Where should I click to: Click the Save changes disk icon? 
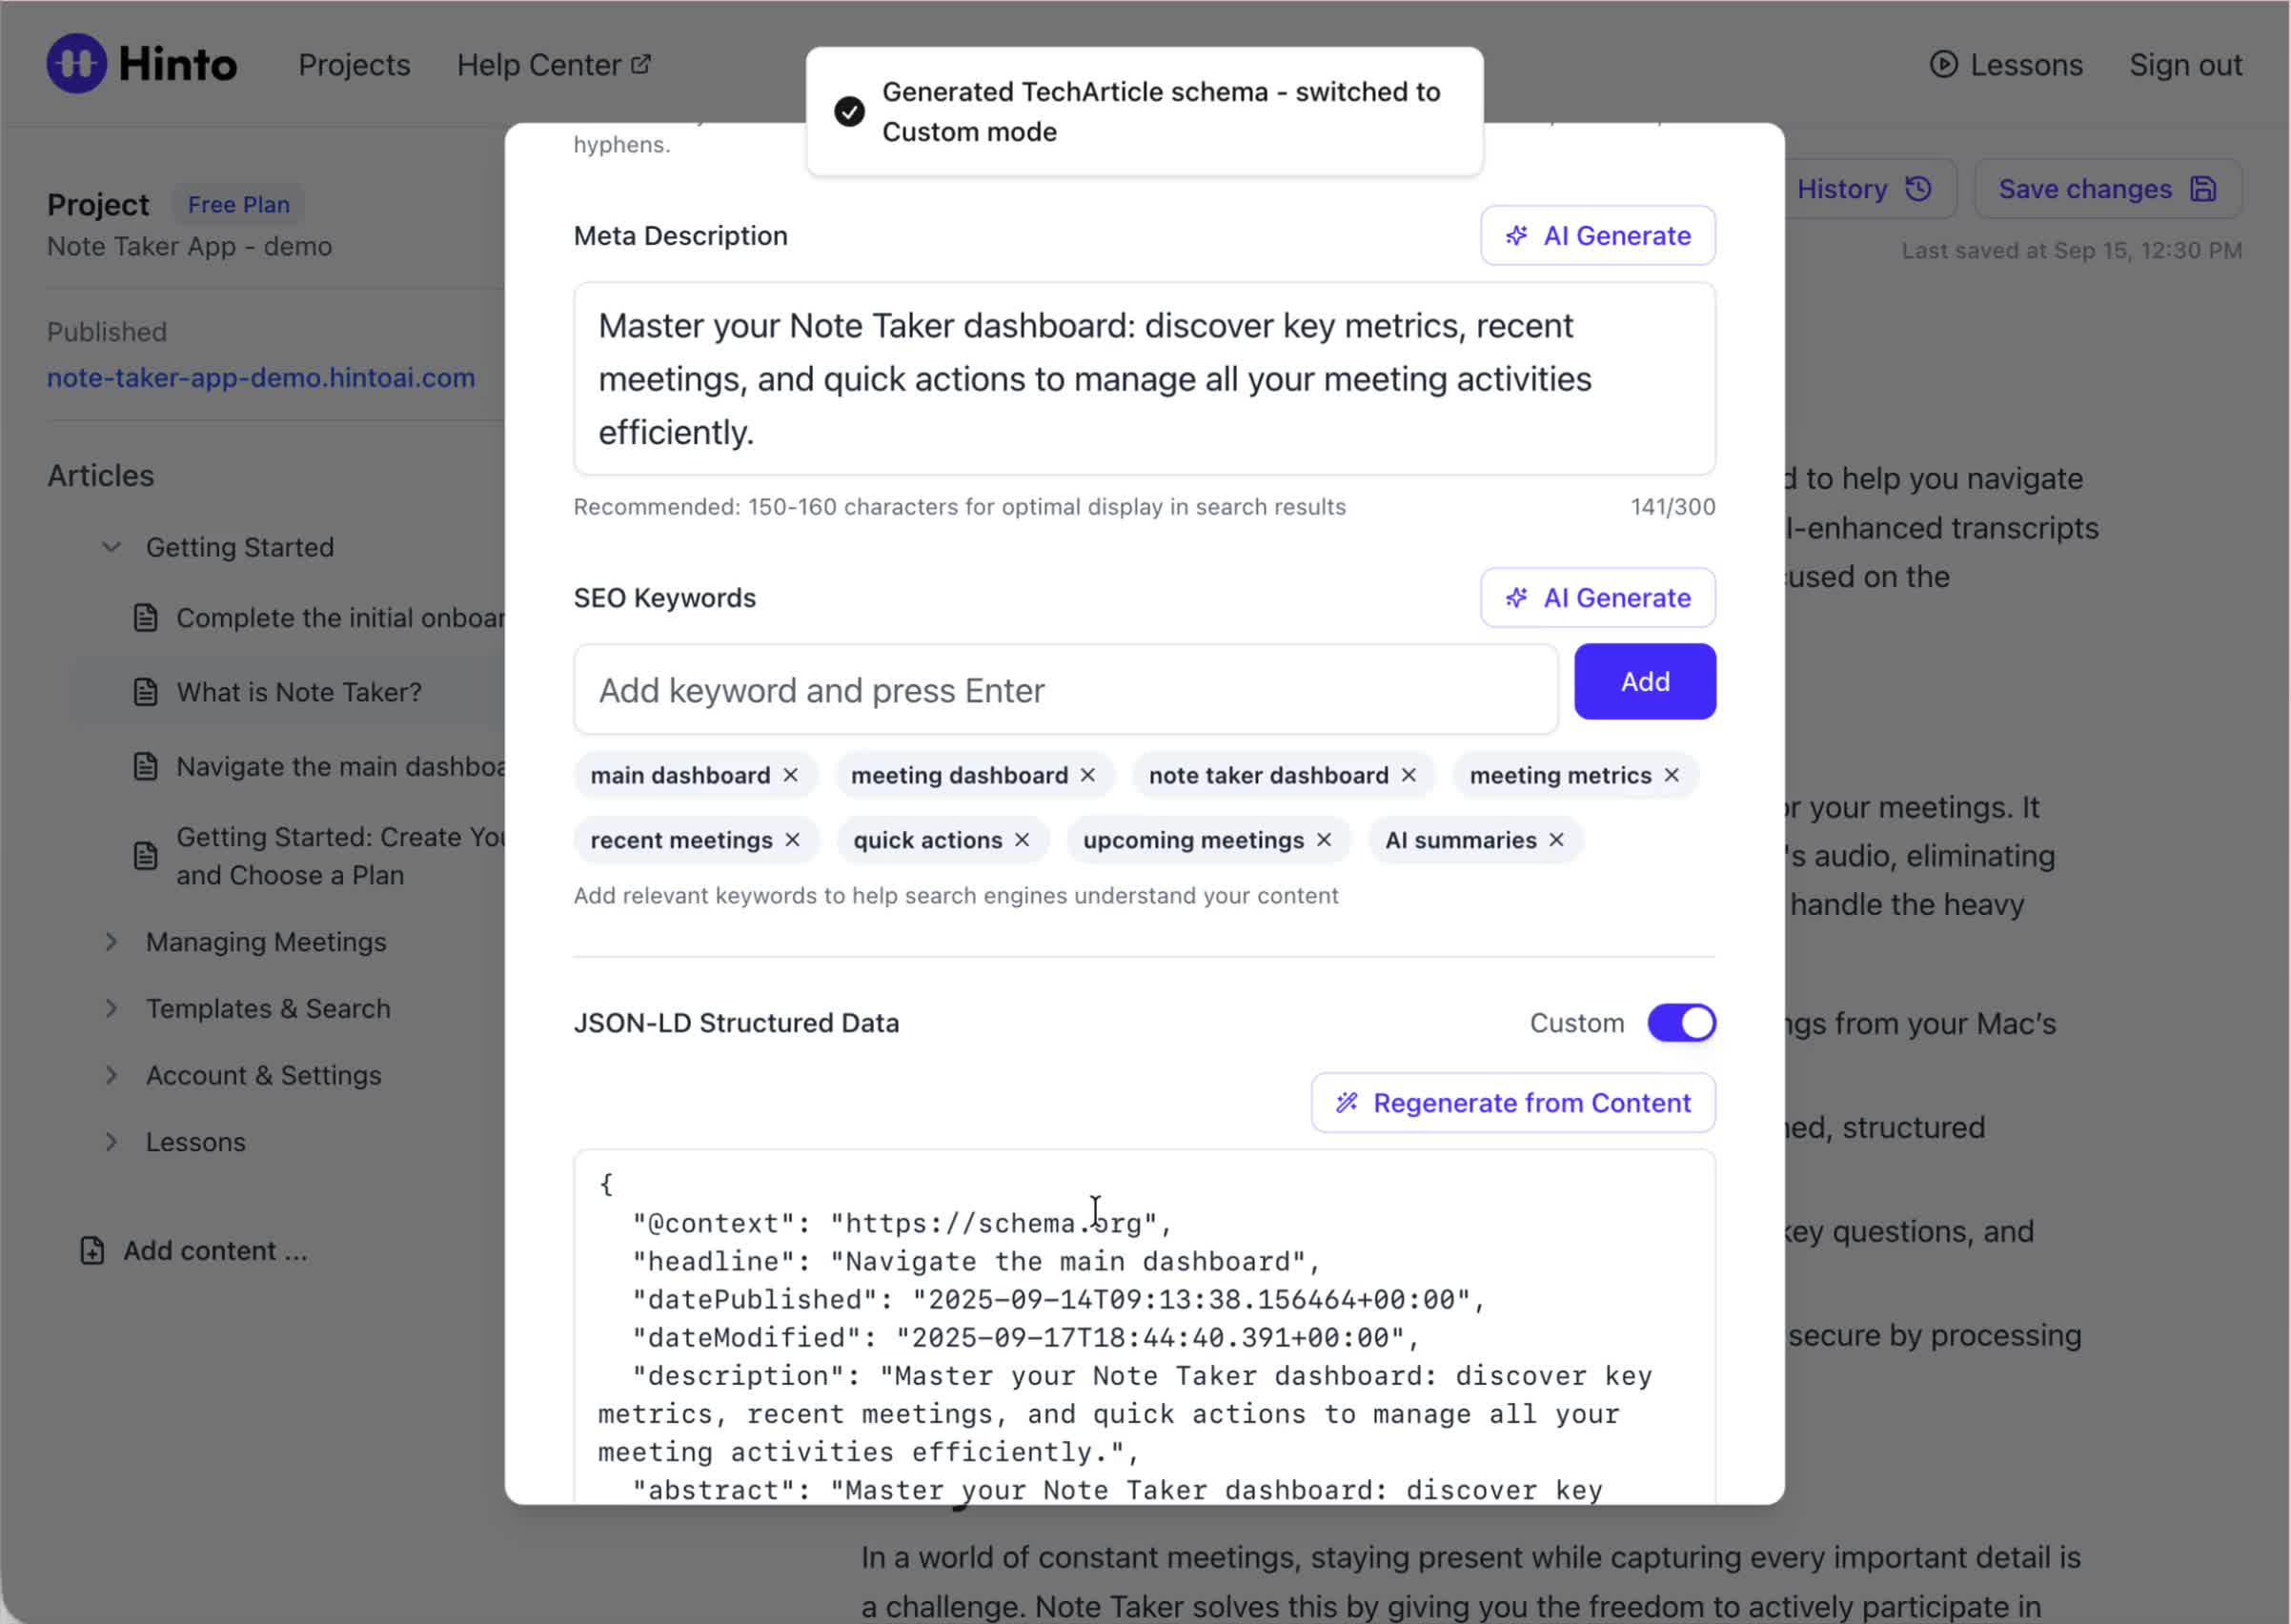pos(2203,189)
